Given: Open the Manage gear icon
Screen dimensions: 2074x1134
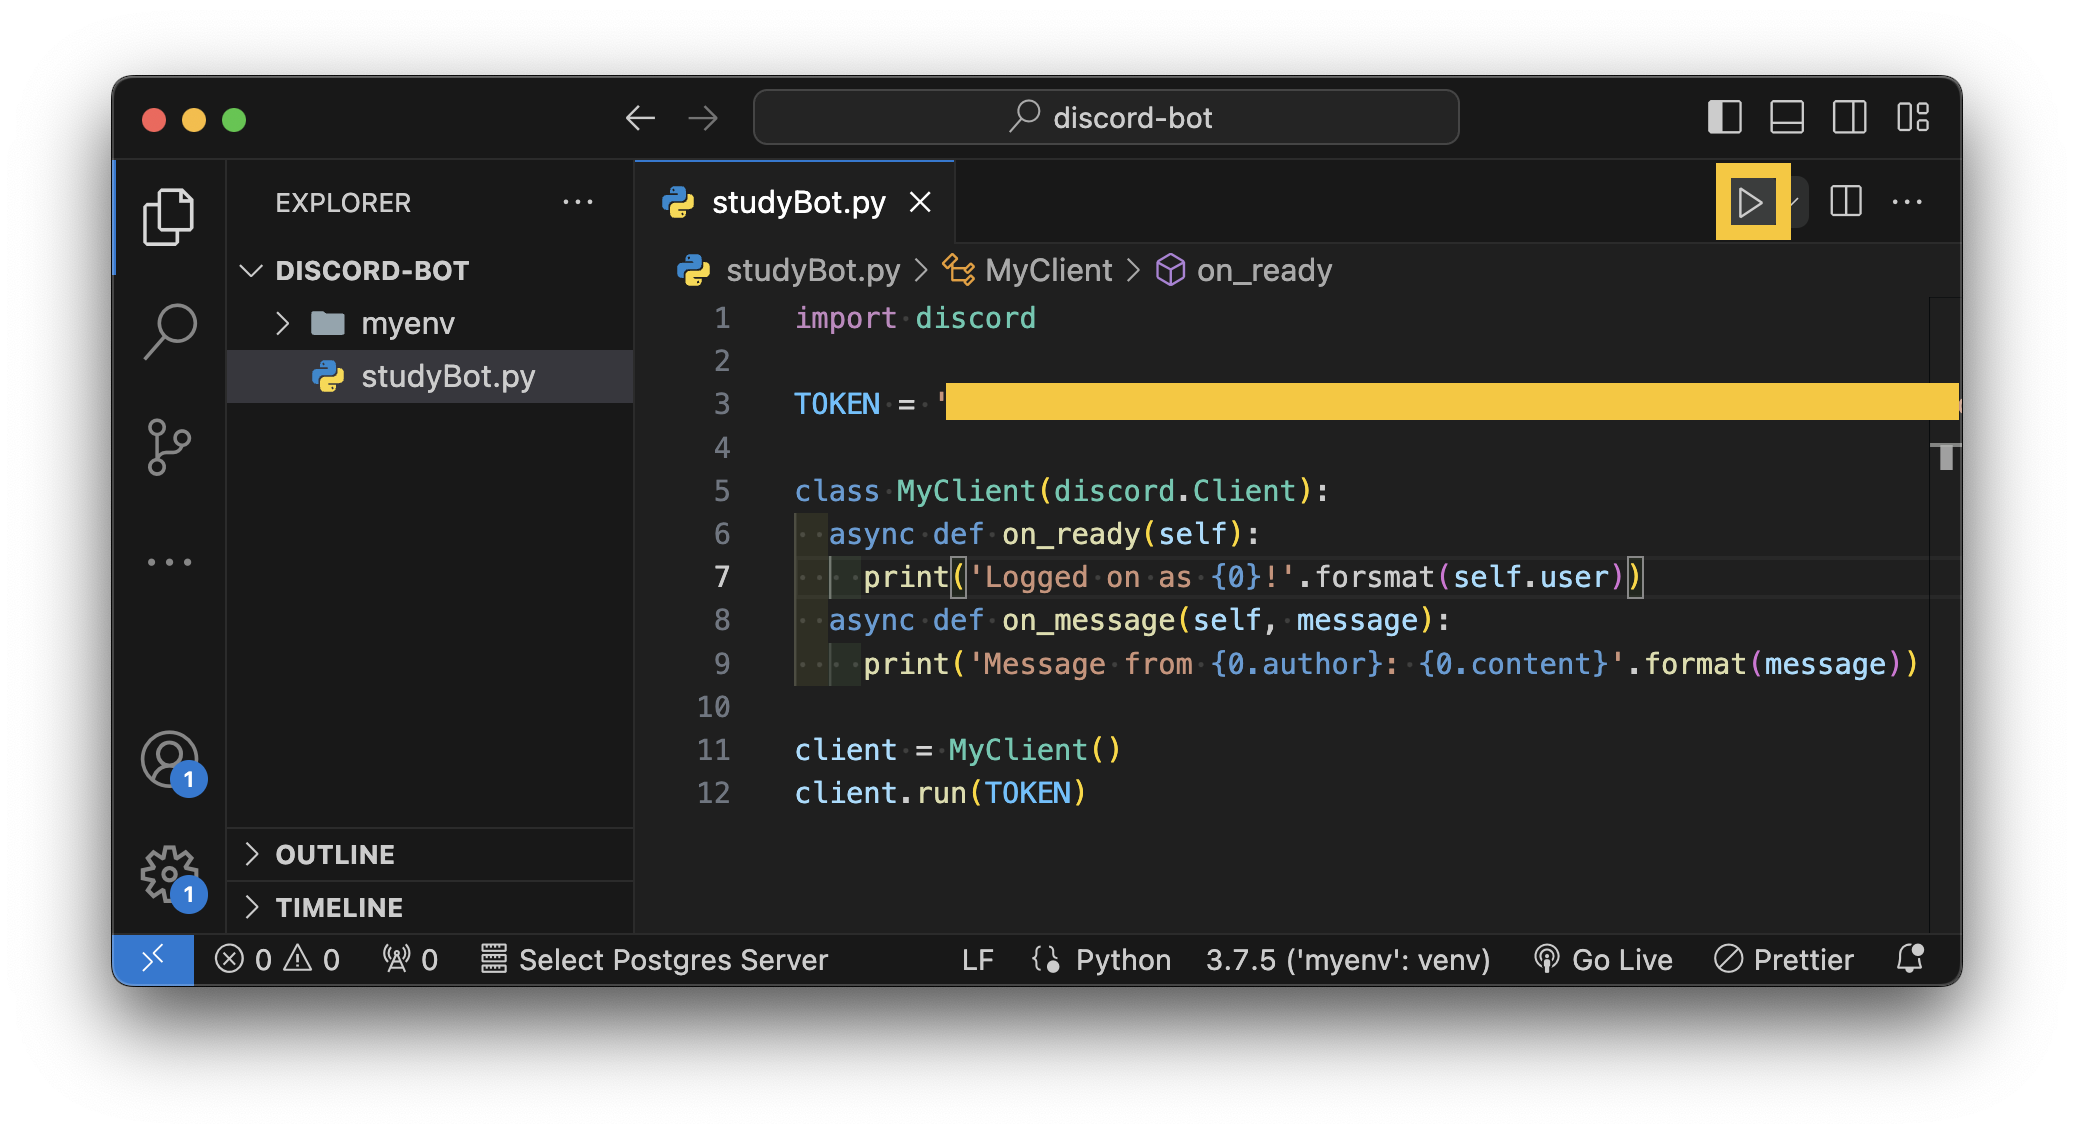Looking at the screenshot, I should coord(170,877).
